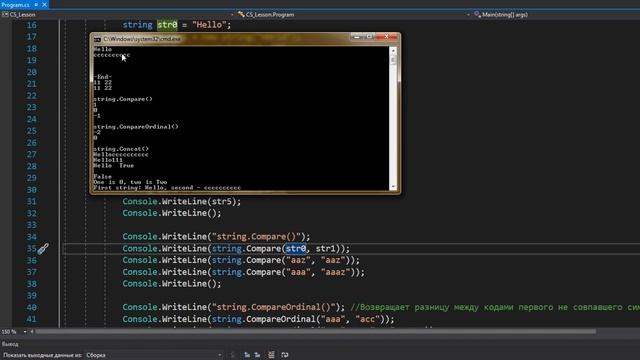Close the cmd.exe console window
The width and height of the screenshot is (640, 360).
coord(387,37)
